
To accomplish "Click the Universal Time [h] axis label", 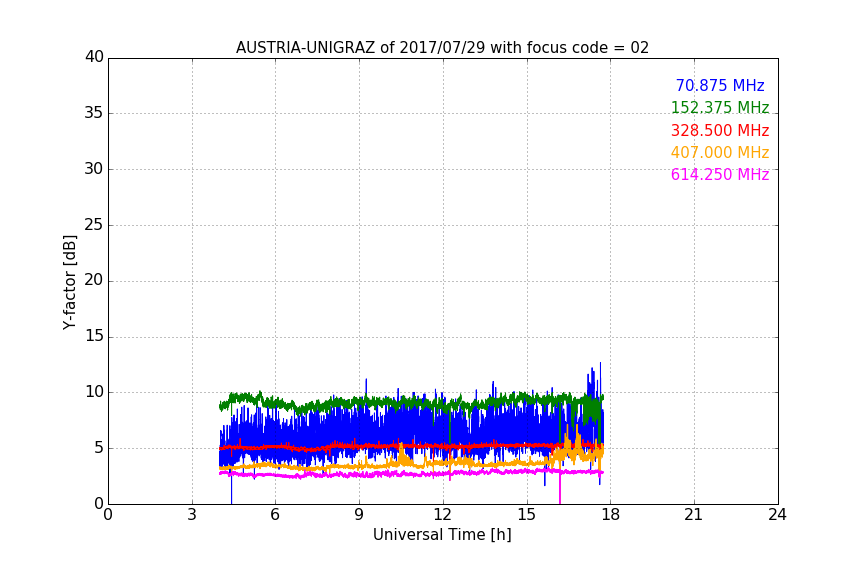I will tap(442, 534).
